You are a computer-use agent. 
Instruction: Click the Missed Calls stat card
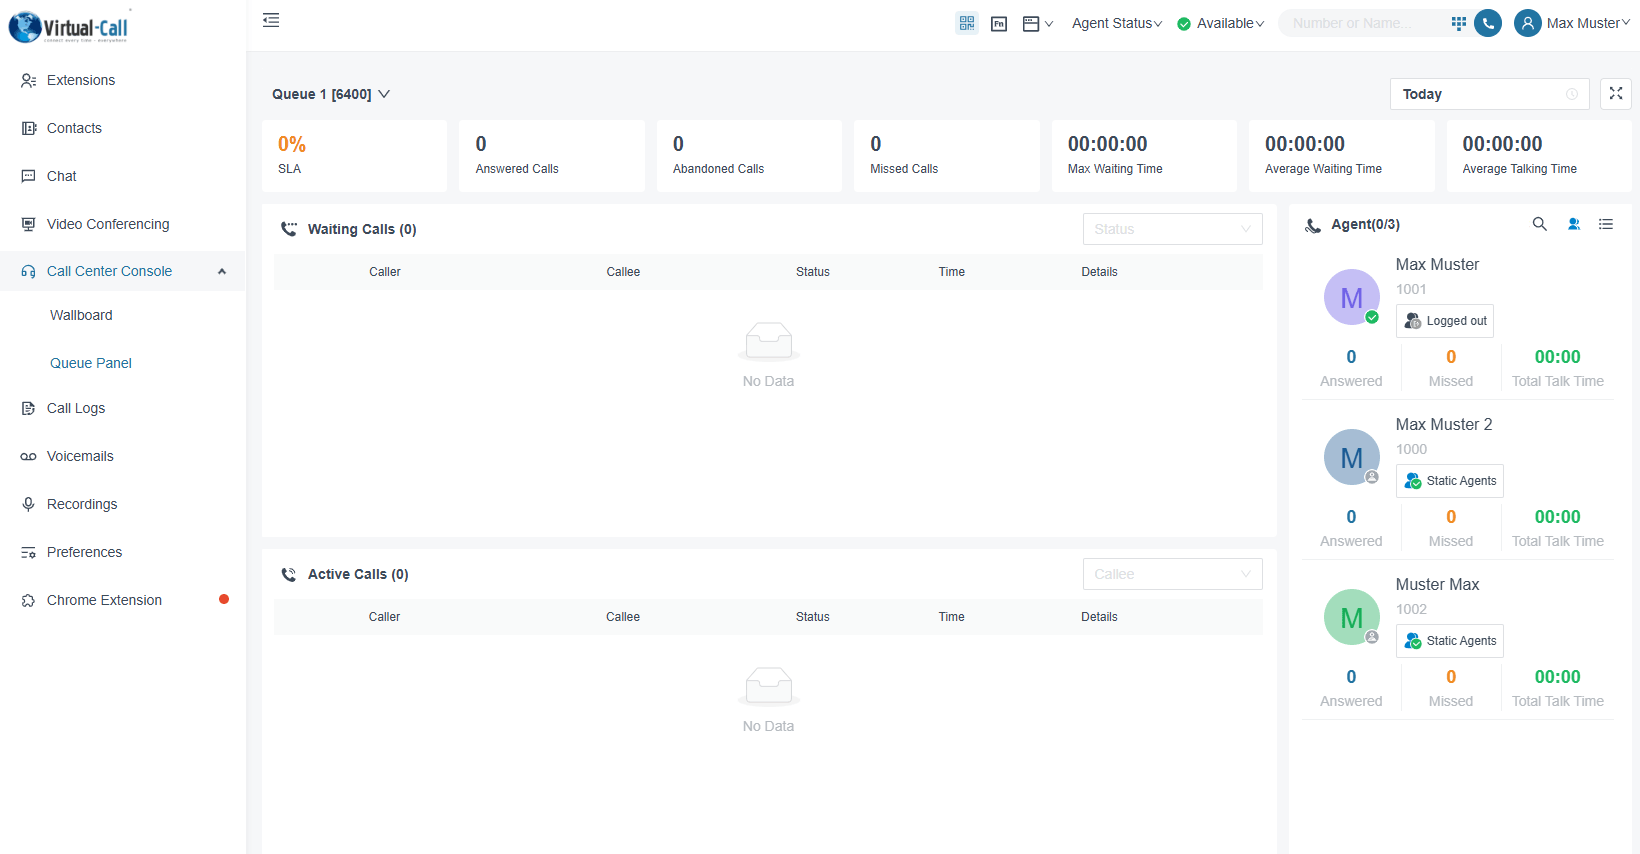[x=947, y=156]
